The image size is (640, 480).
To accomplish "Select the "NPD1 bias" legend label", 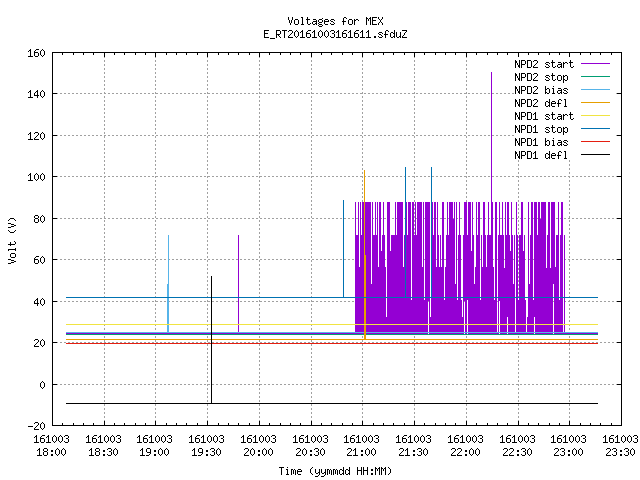I will pos(541,142).
